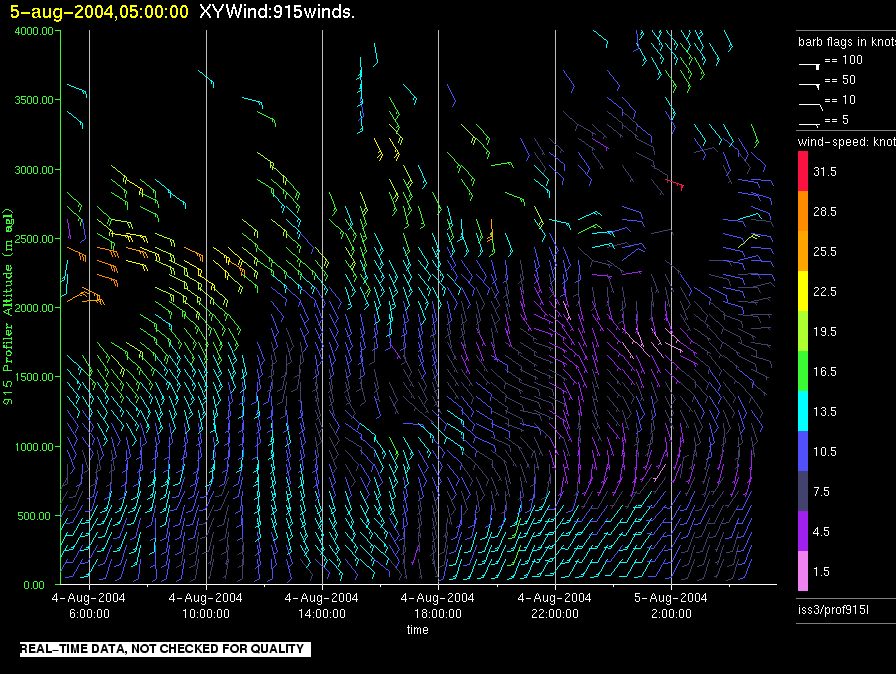Click the yellow-green 19.5 color swatch
The height and width of the screenshot is (674, 896).
[803, 331]
